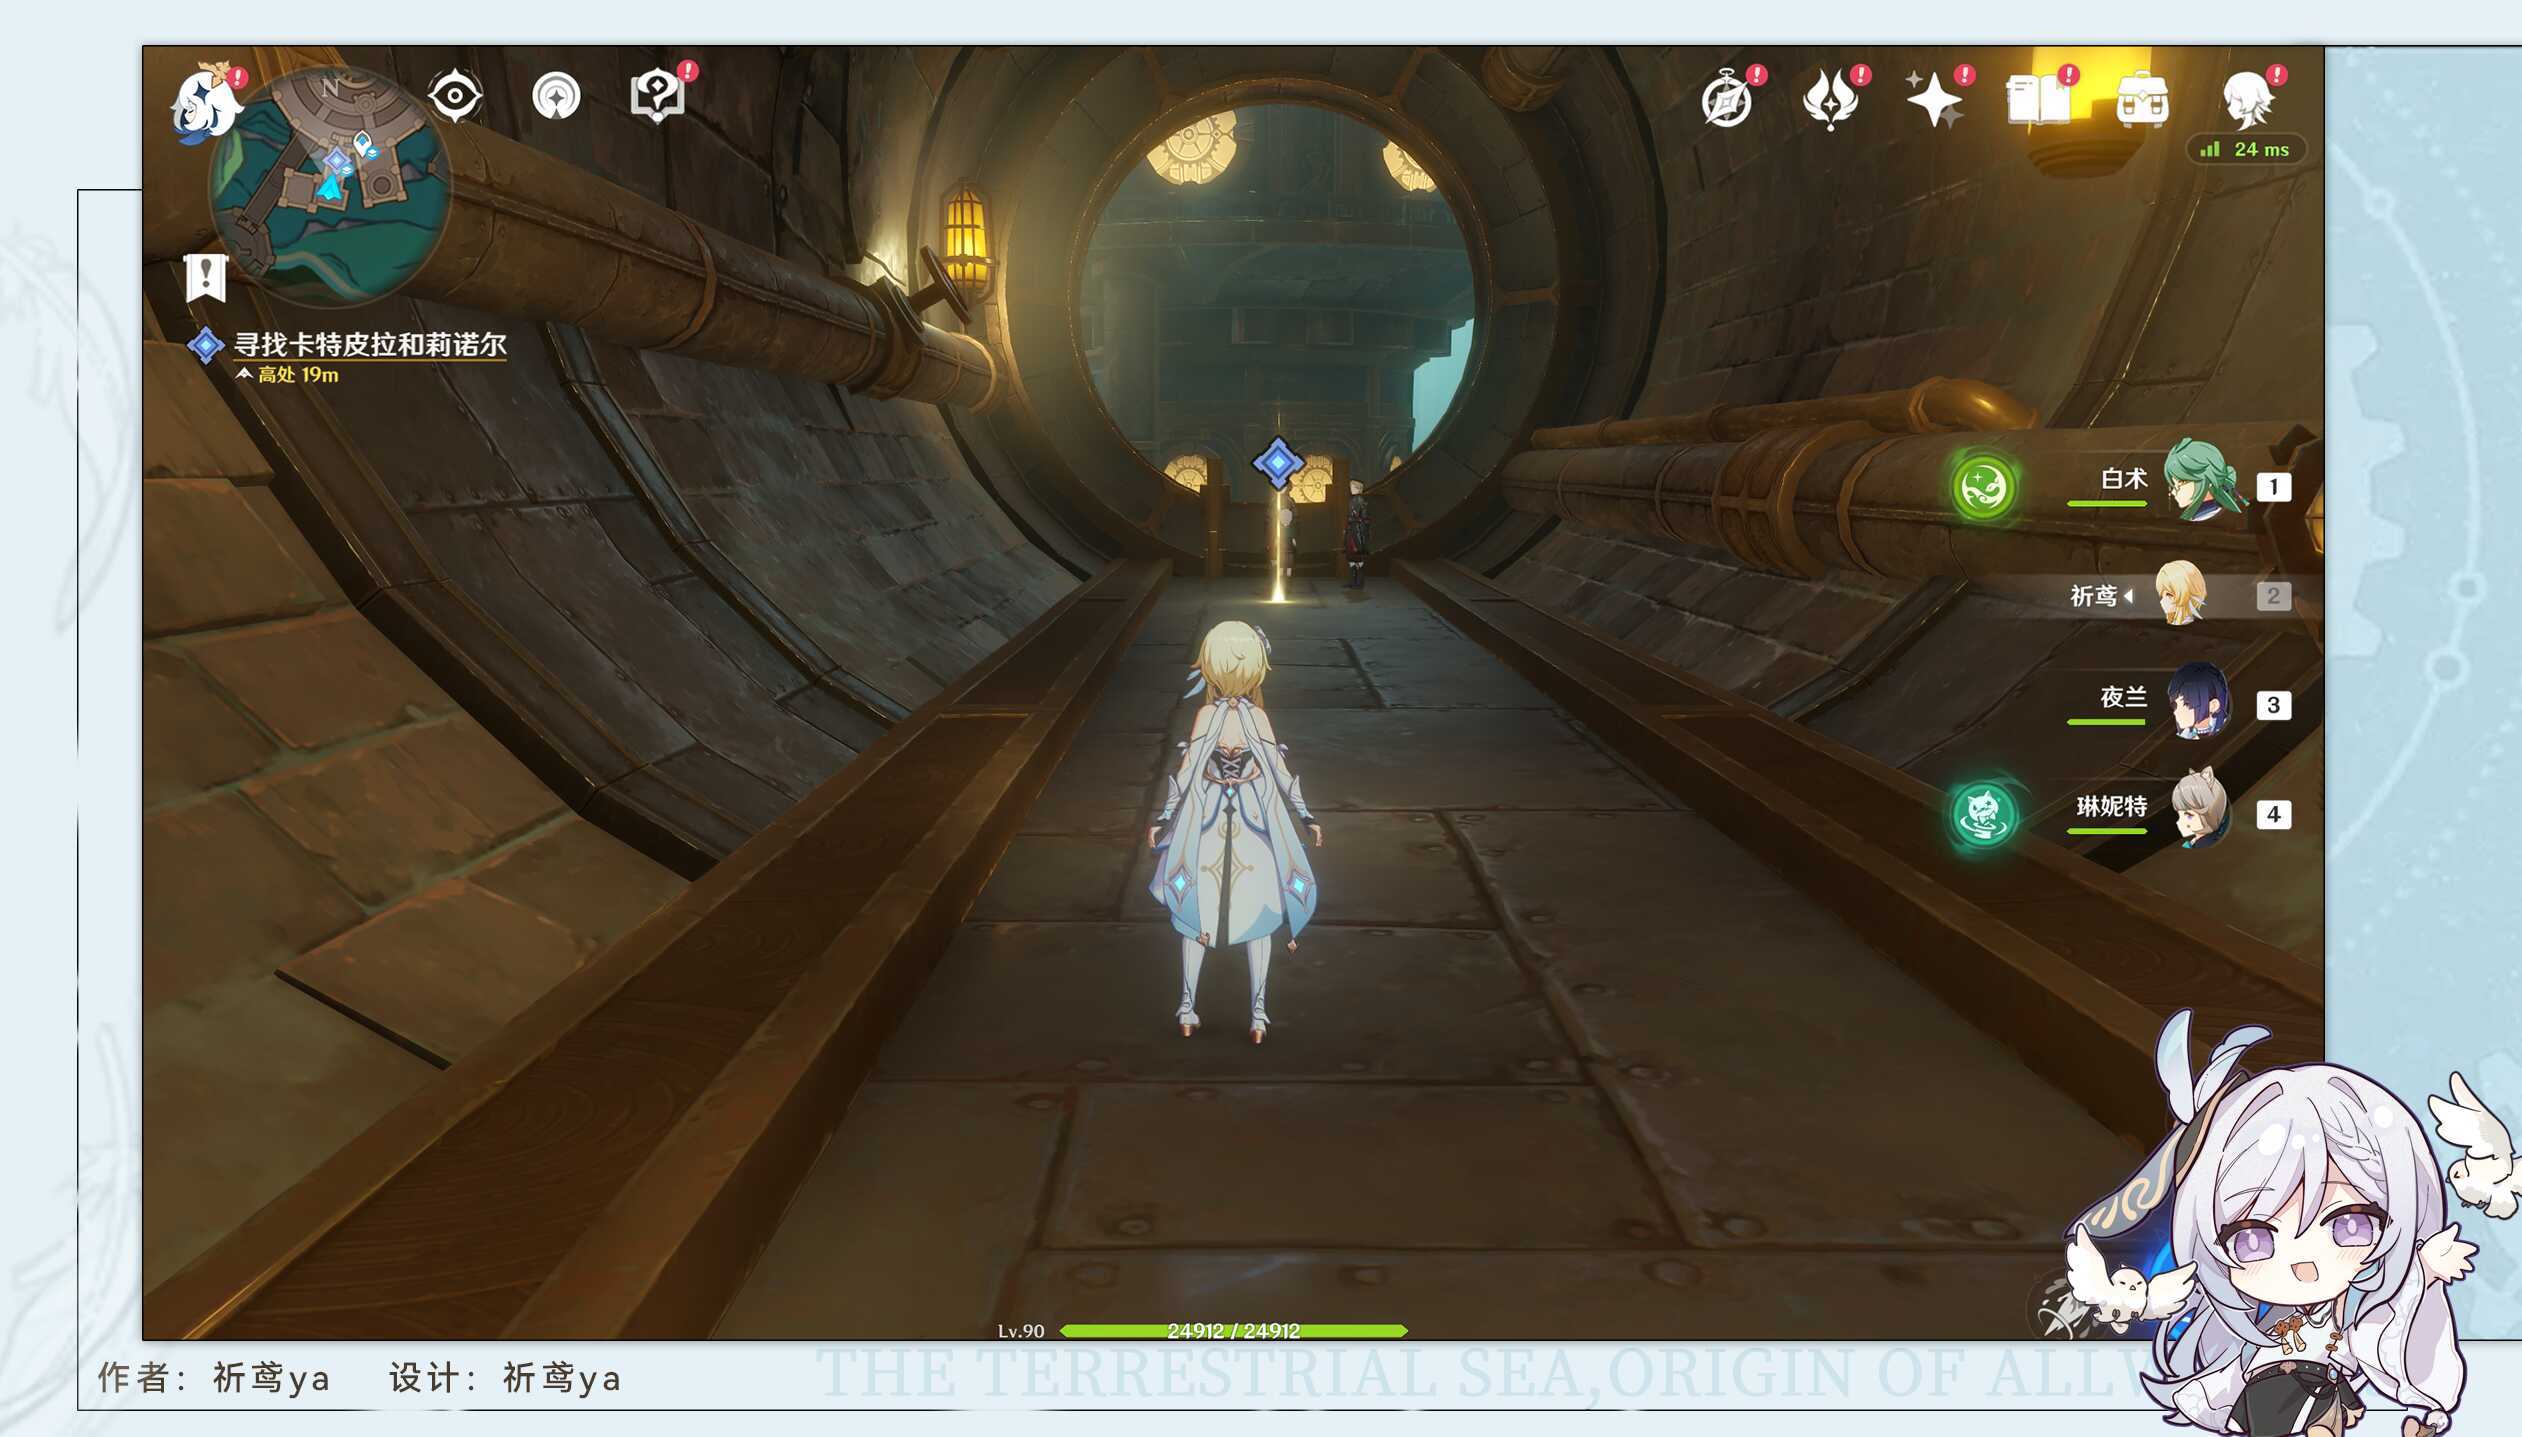Screen dimensions: 2522x1437
Task: Click the quest objective 寻找卡特皮拉和莉诺尔
Action: pyautogui.click(x=370, y=344)
